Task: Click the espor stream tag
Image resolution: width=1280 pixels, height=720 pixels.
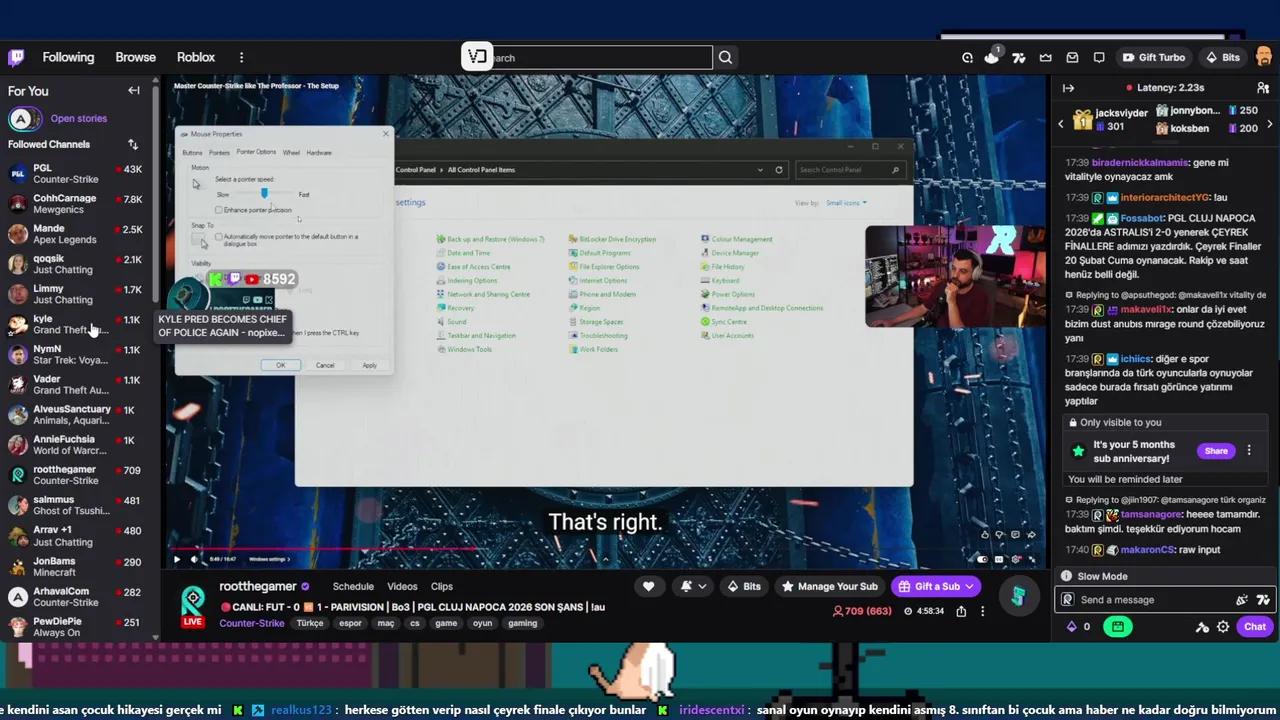Action: [350, 623]
